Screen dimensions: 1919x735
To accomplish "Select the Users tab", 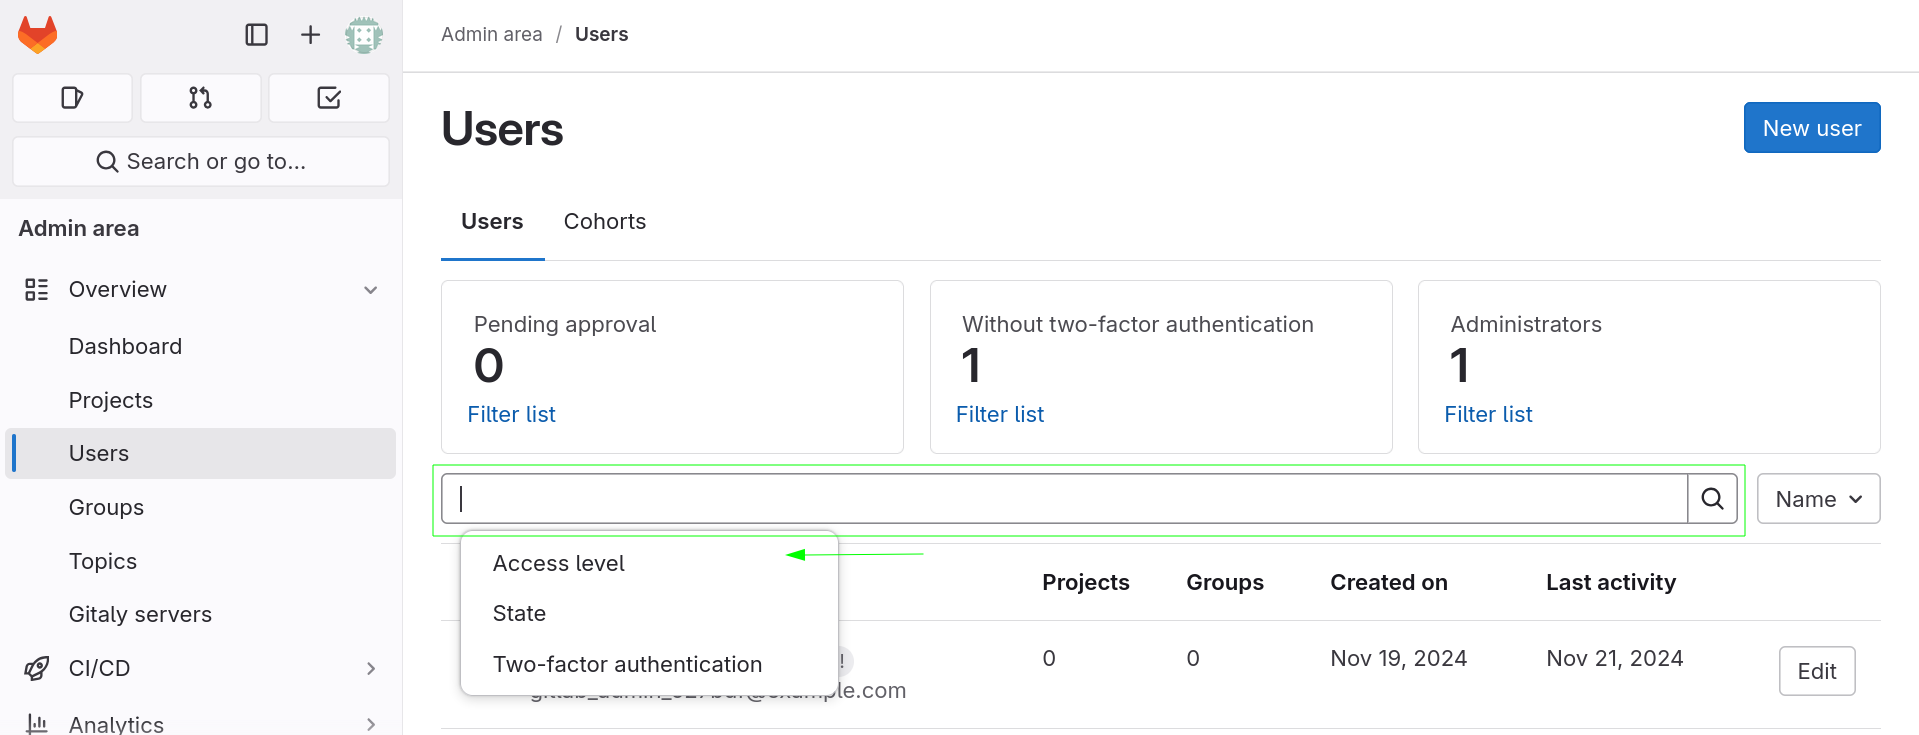I will click(492, 221).
